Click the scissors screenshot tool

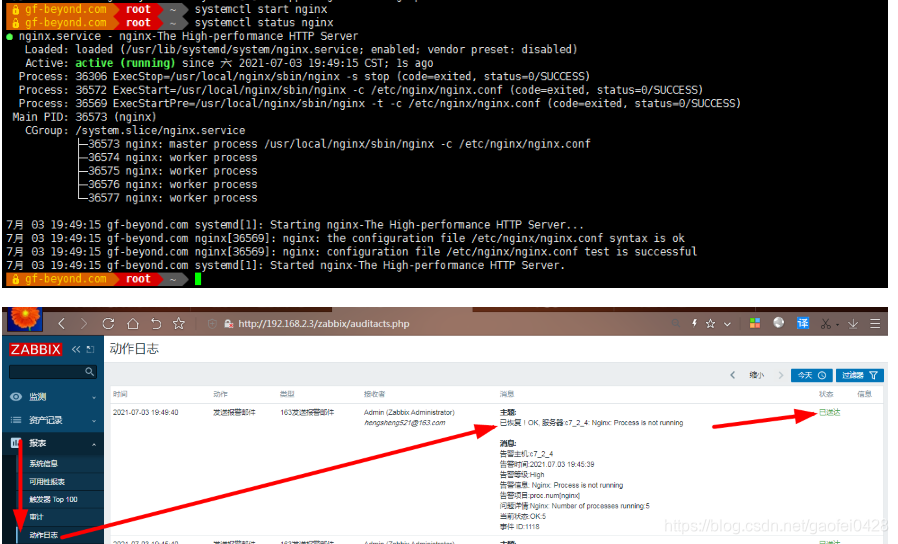825,324
